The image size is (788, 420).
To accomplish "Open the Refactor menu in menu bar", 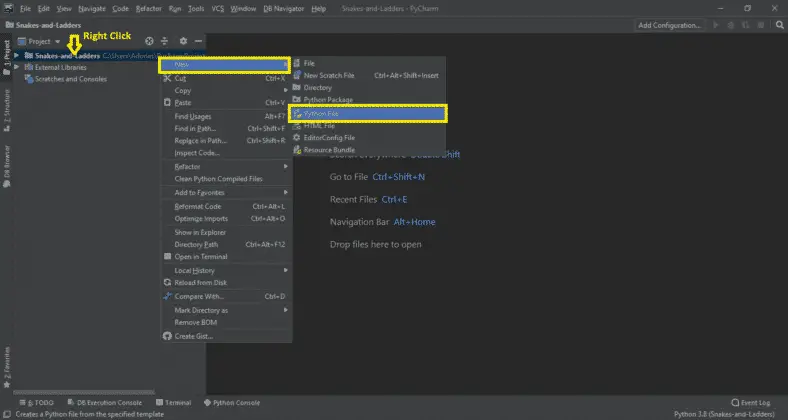I will point(148,8).
